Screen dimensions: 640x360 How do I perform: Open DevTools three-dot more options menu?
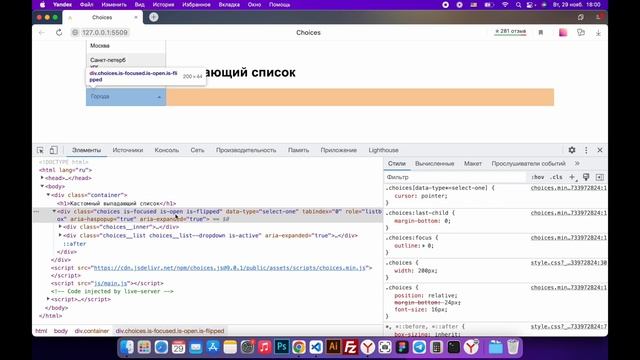pyautogui.click(x=586, y=150)
